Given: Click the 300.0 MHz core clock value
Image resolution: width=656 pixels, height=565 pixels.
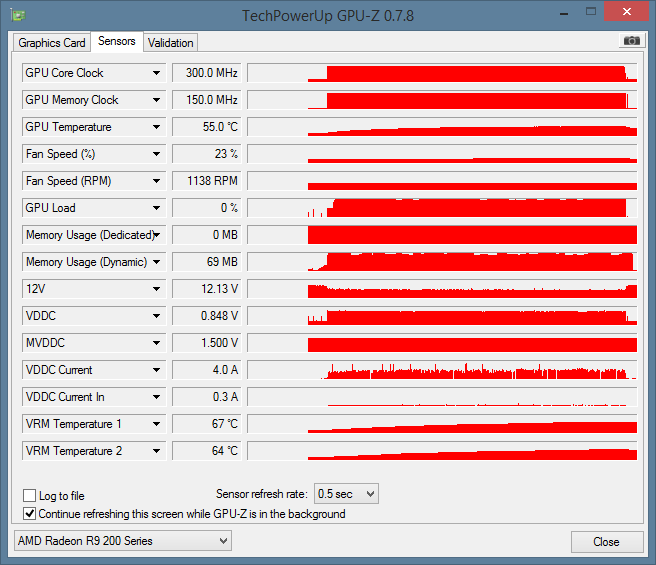Looking at the screenshot, I should 207,73.
